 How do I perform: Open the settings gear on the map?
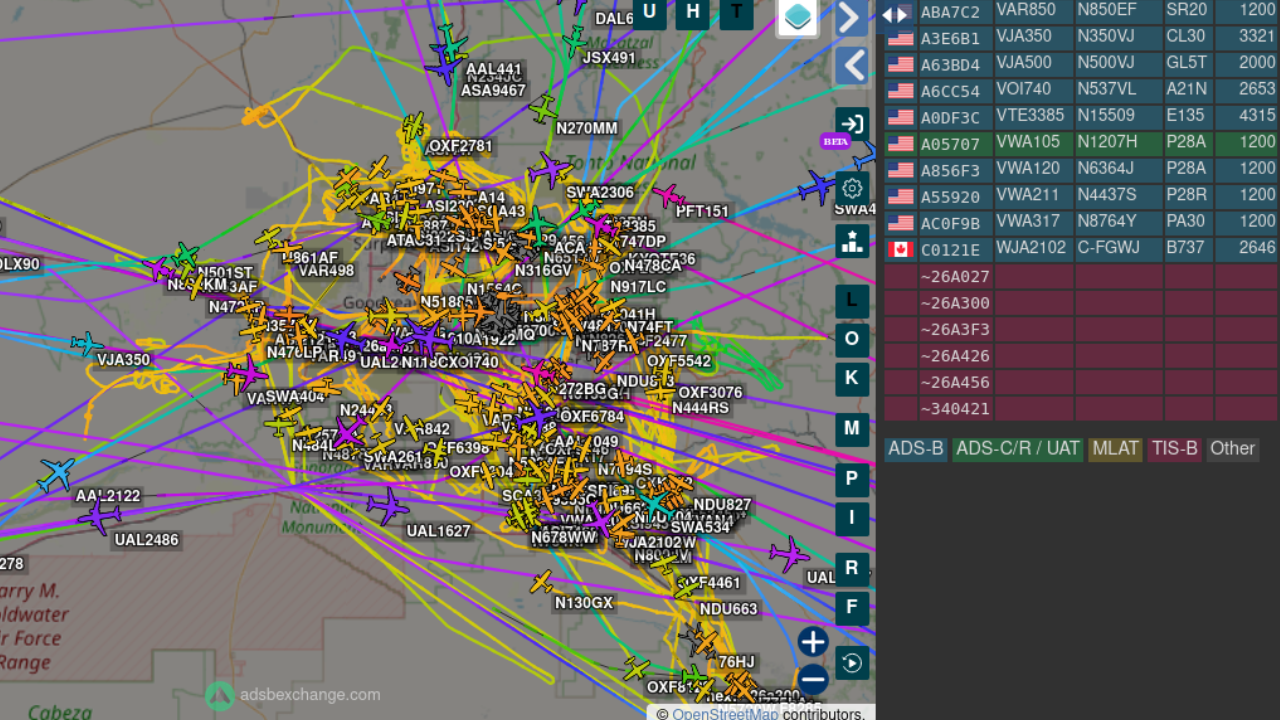pyautogui.click(x=852, y=188)
